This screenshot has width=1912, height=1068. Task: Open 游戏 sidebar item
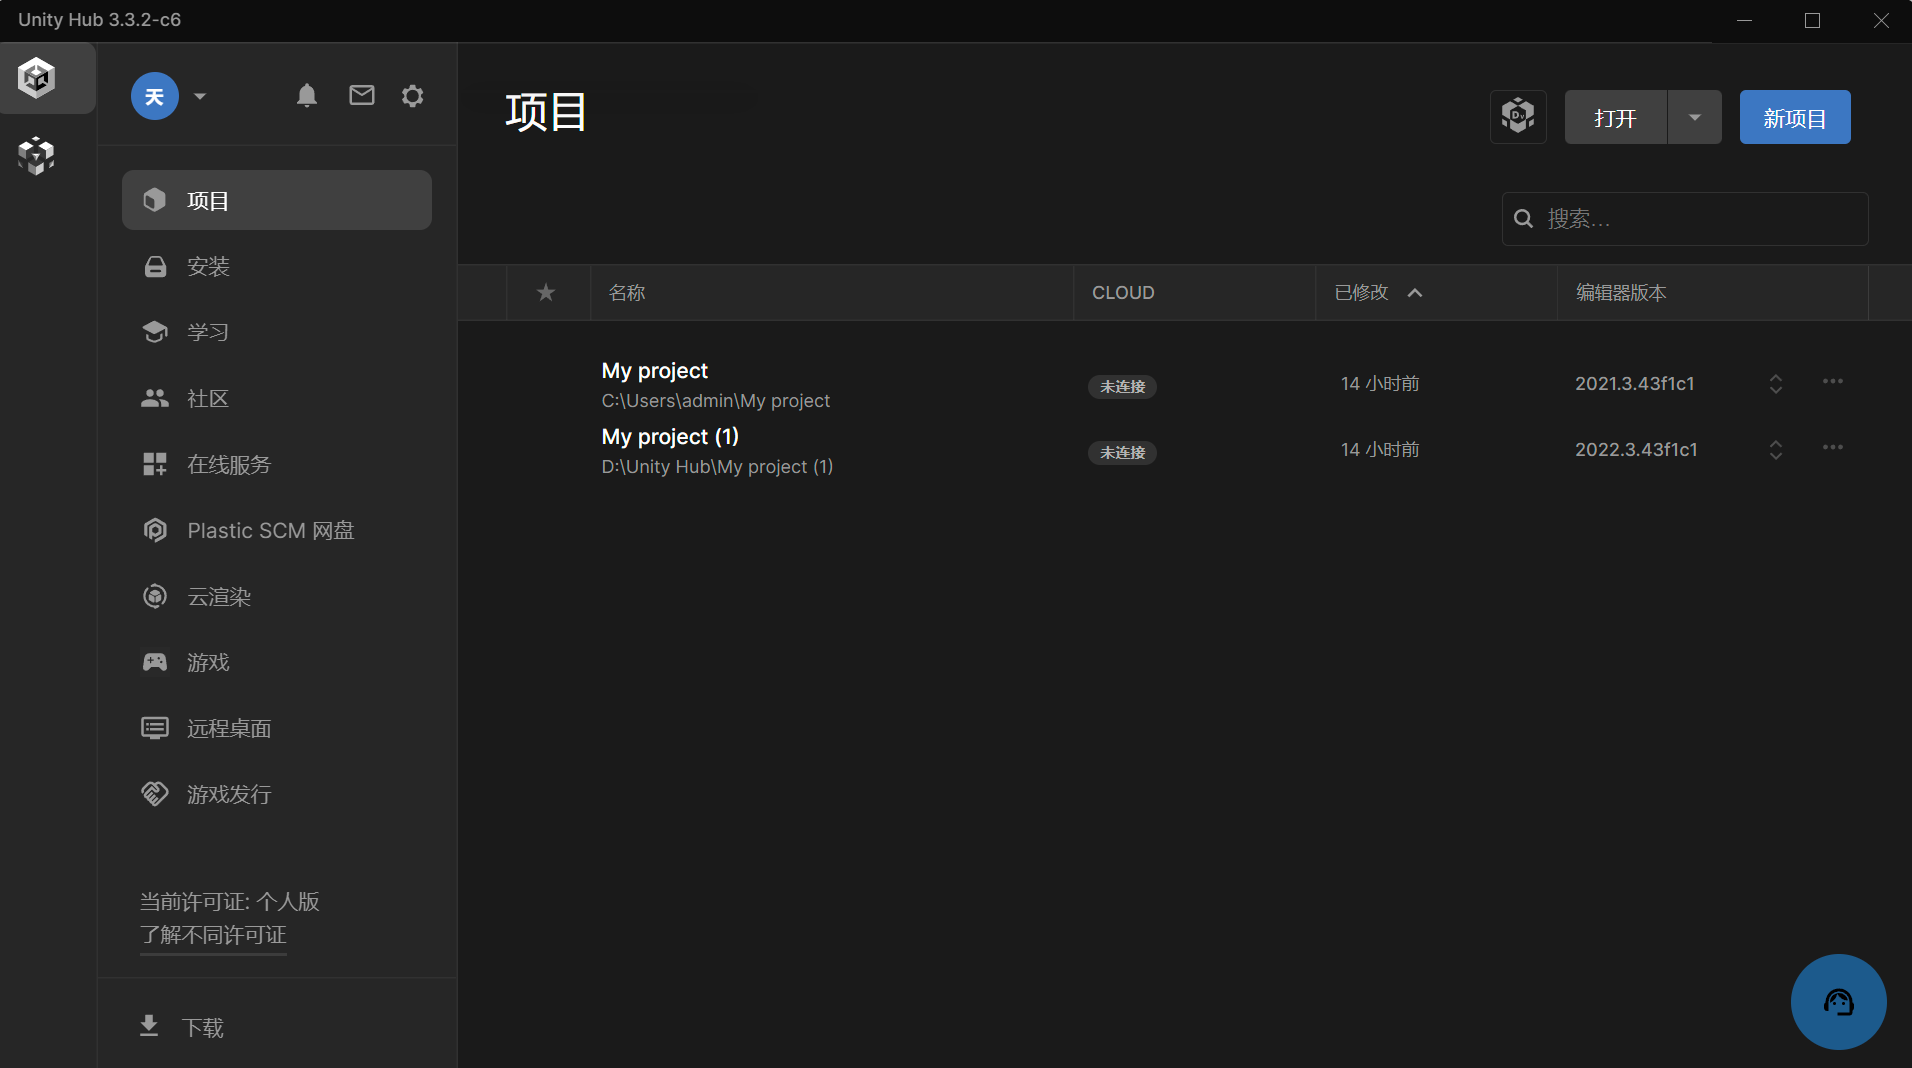pos(277,662)
